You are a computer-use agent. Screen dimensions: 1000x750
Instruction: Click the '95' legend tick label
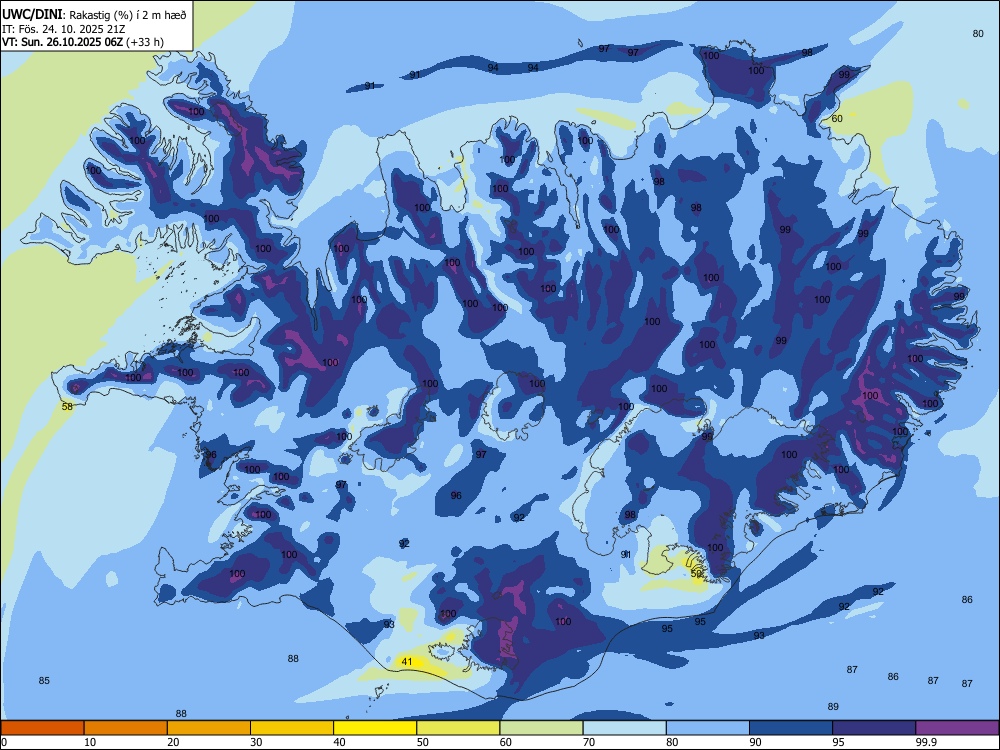[x=838, y=742]
